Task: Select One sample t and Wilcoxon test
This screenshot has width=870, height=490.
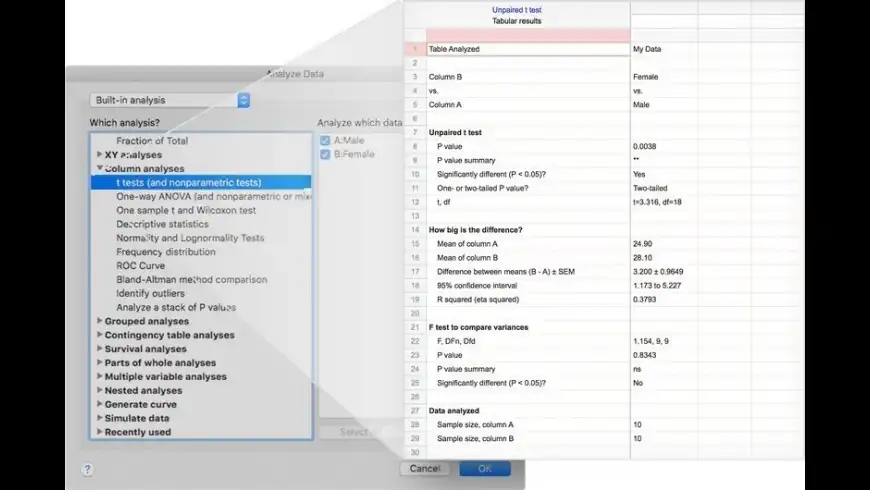Action: 186,210
